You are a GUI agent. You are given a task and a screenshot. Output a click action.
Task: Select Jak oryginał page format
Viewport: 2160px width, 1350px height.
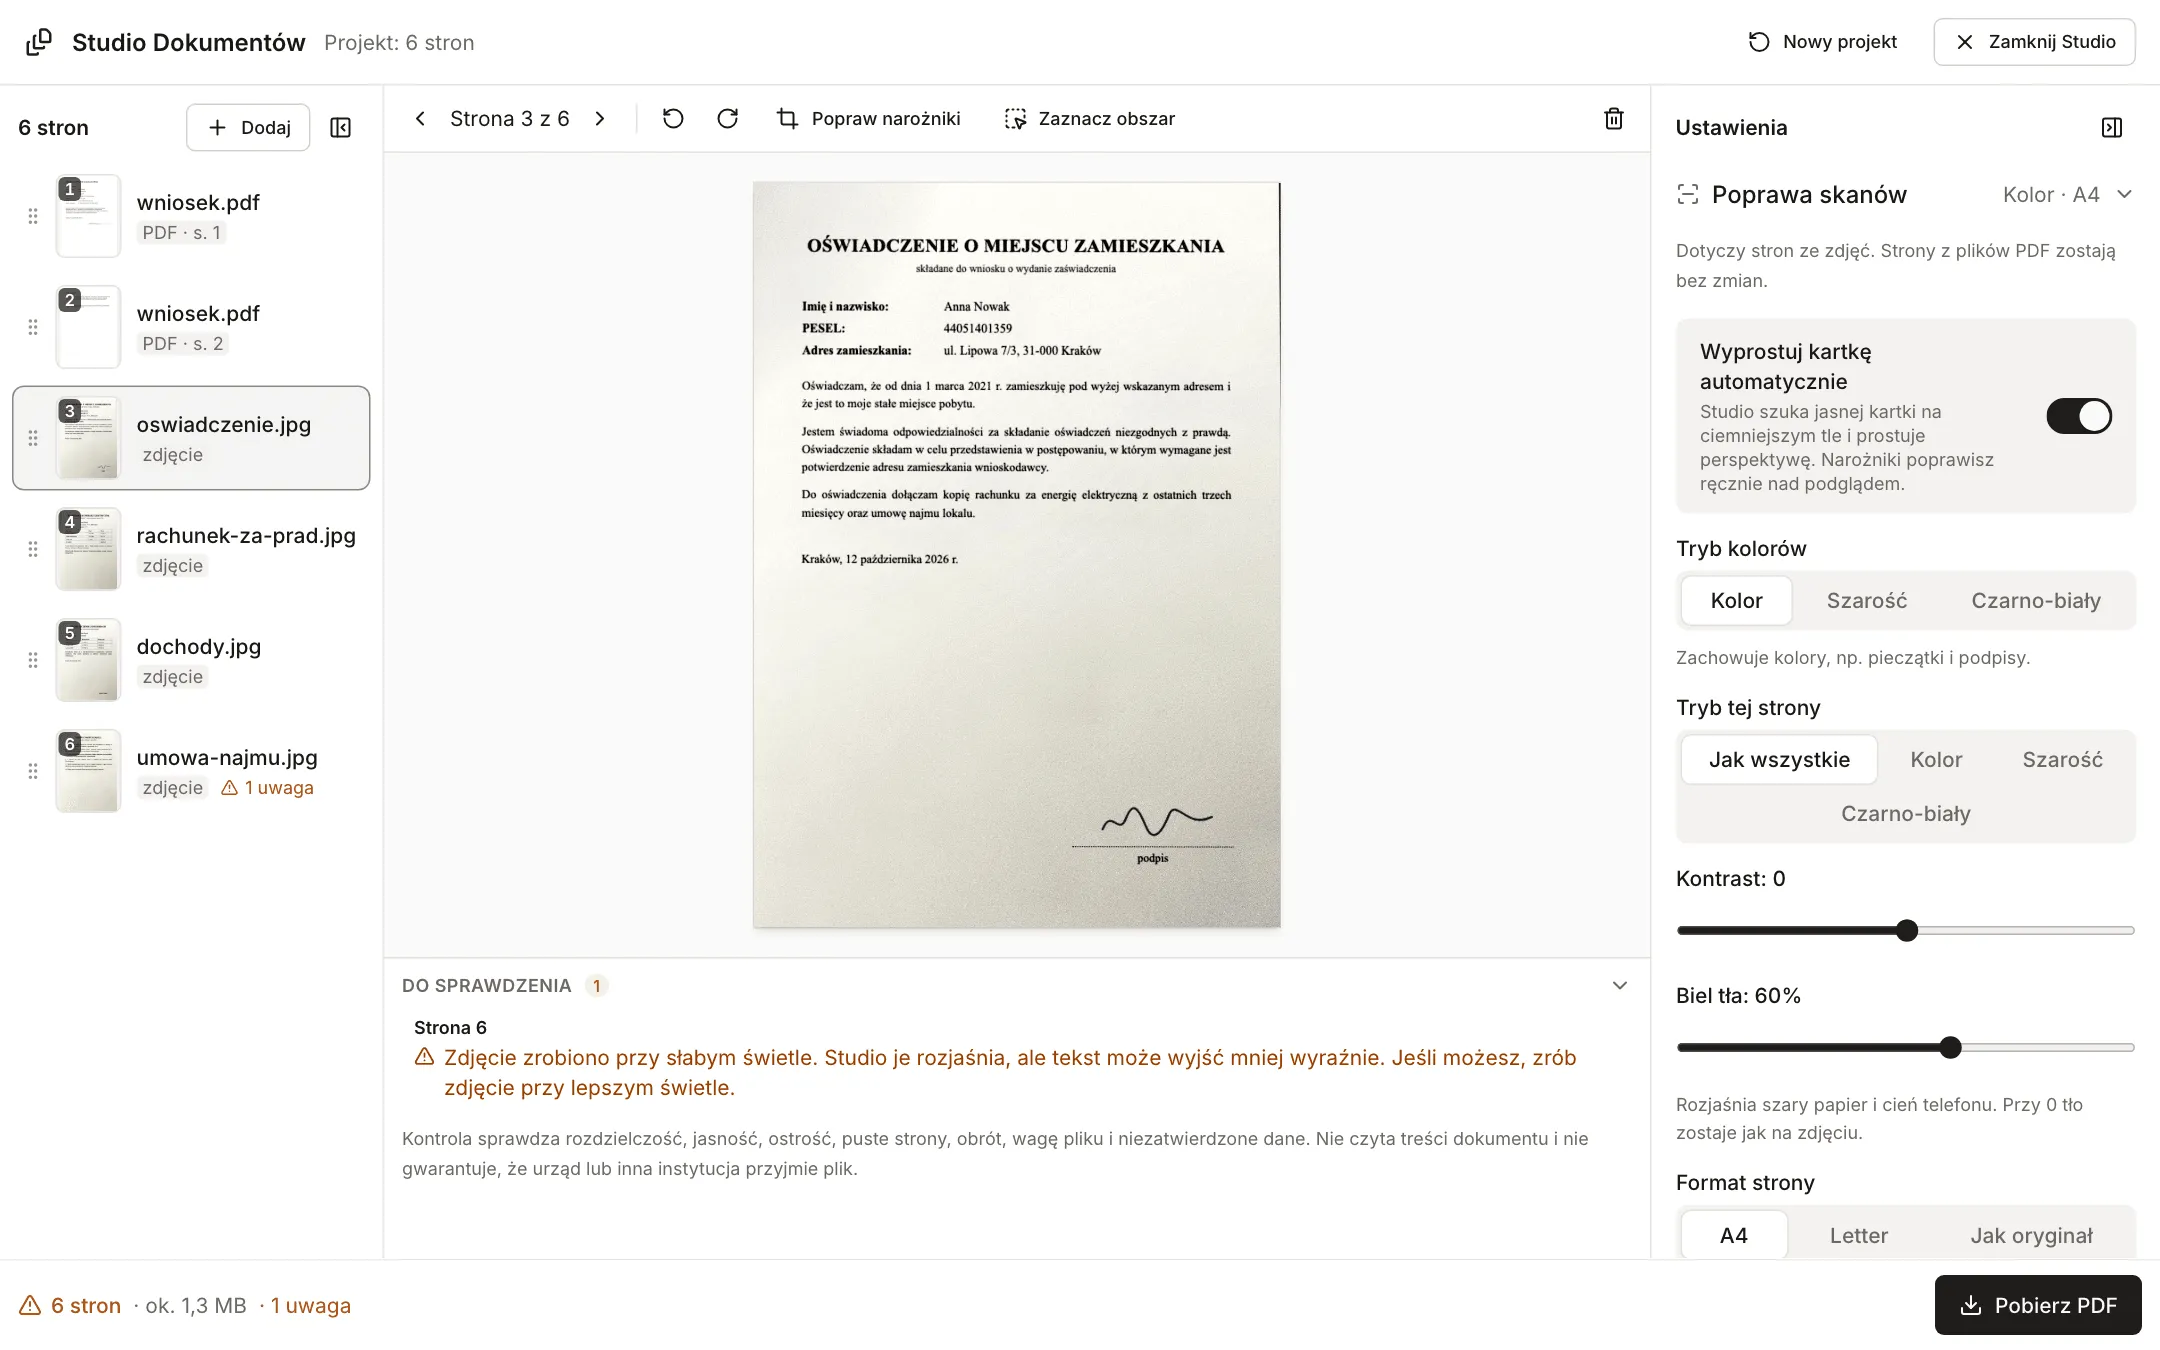click(x=2031, y=1236)
